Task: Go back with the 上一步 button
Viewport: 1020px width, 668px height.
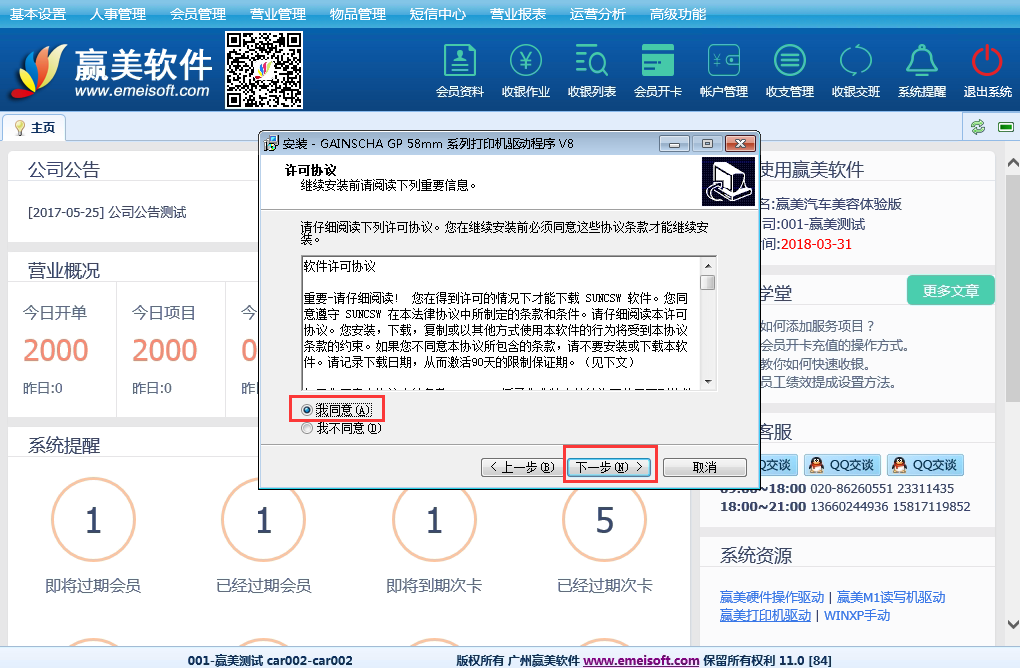Action: click(x=522, y=467)
